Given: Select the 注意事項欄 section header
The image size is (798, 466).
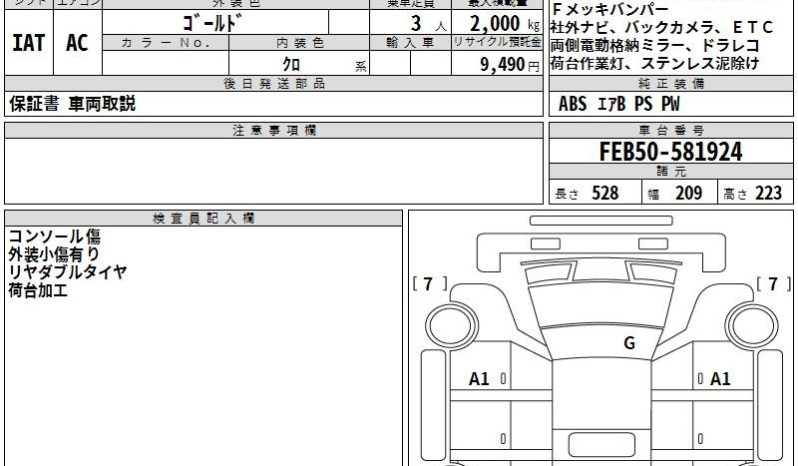Looking at the screenshot, I should tap(274, 131).
